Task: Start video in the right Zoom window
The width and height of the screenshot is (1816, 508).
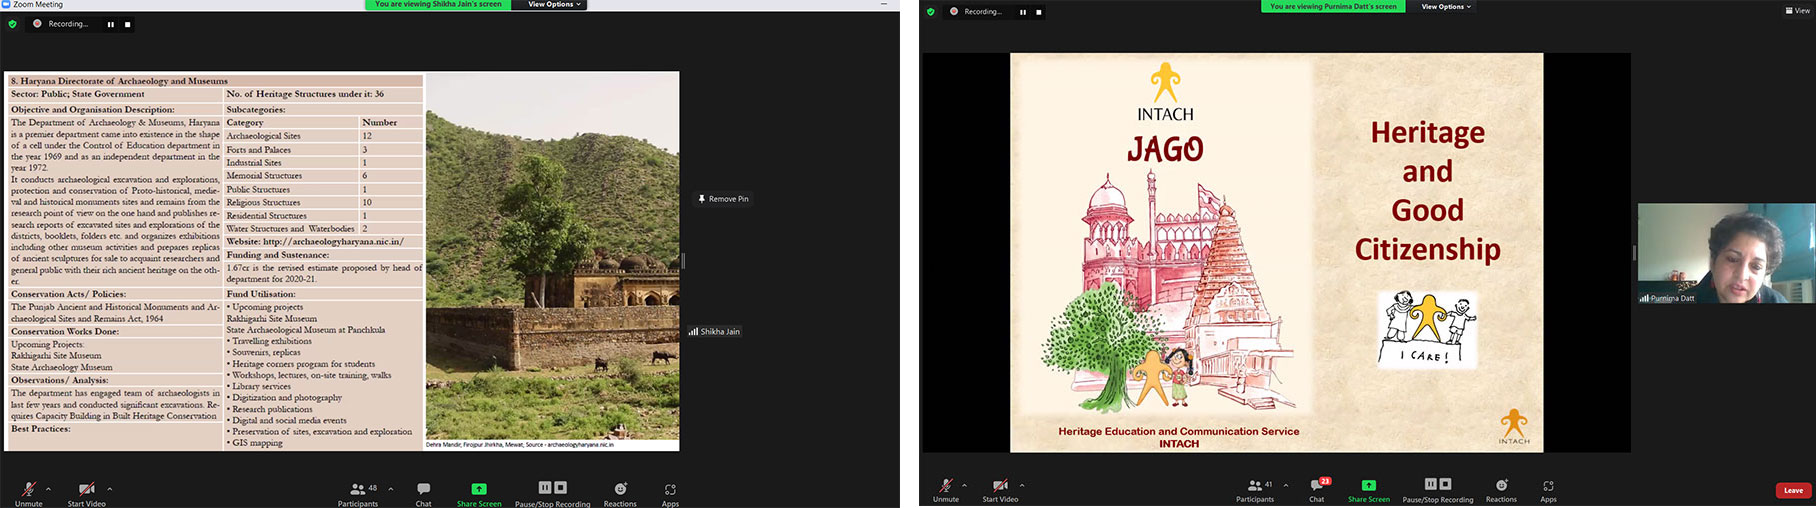Action: tap(1000, 489)
